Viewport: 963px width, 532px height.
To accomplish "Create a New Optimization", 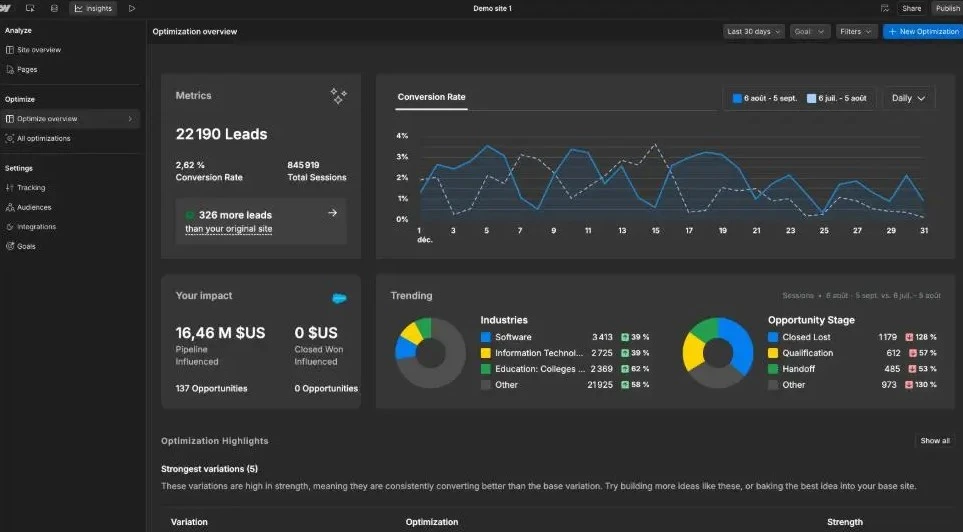I will (x=923, y=31).
